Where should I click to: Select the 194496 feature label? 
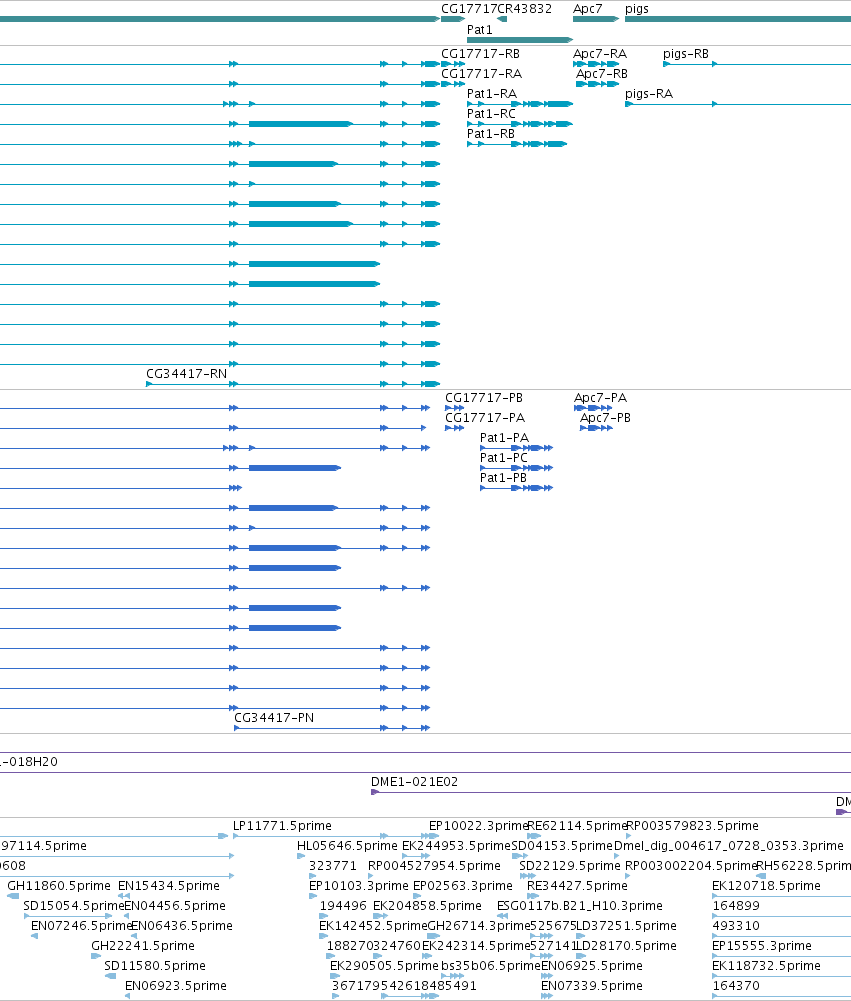(343, 906)
